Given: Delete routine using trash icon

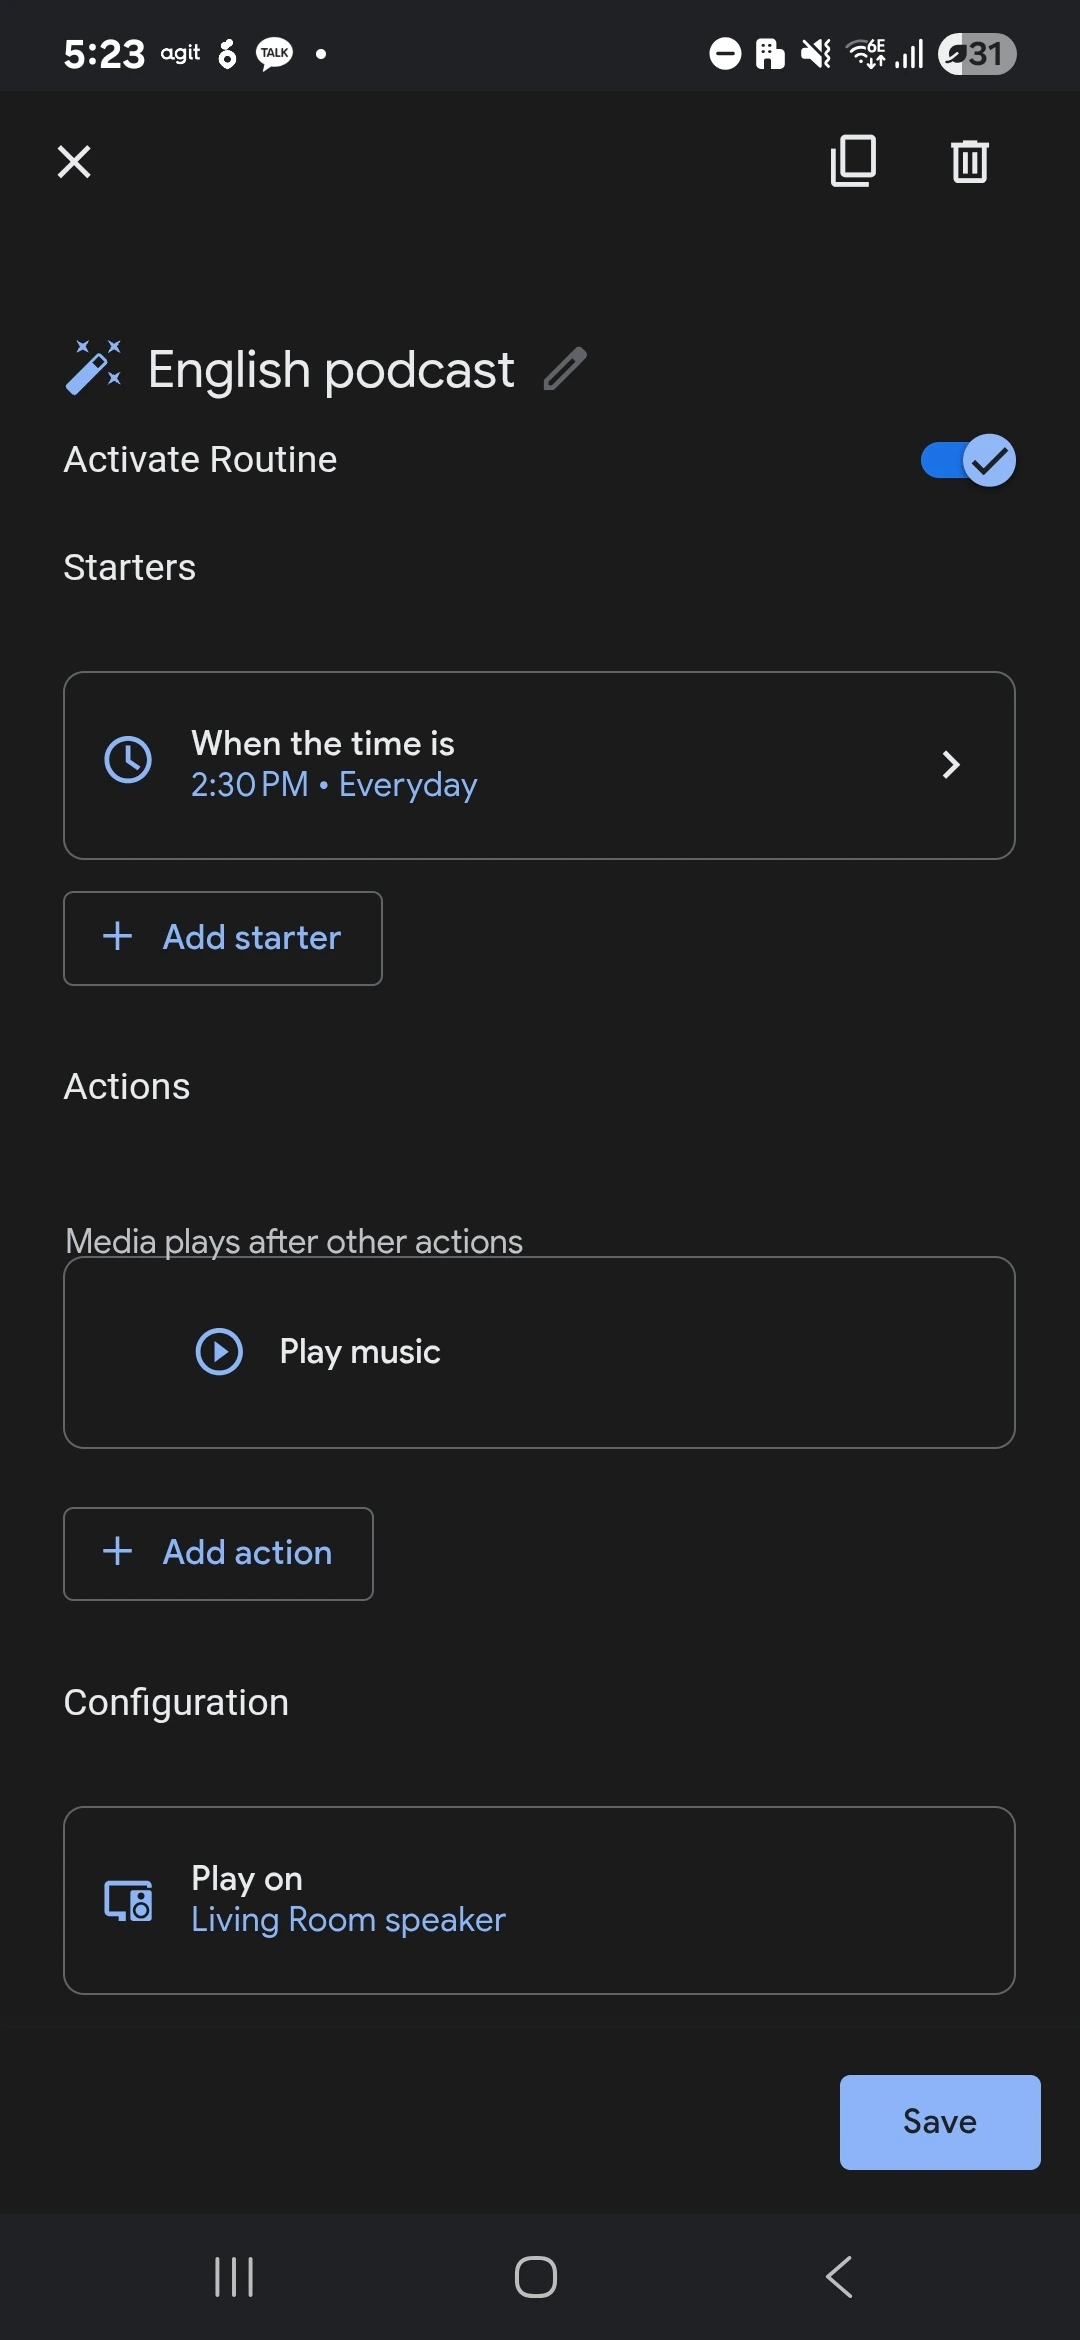Looking at the screenshot, I should coord(969,161).
